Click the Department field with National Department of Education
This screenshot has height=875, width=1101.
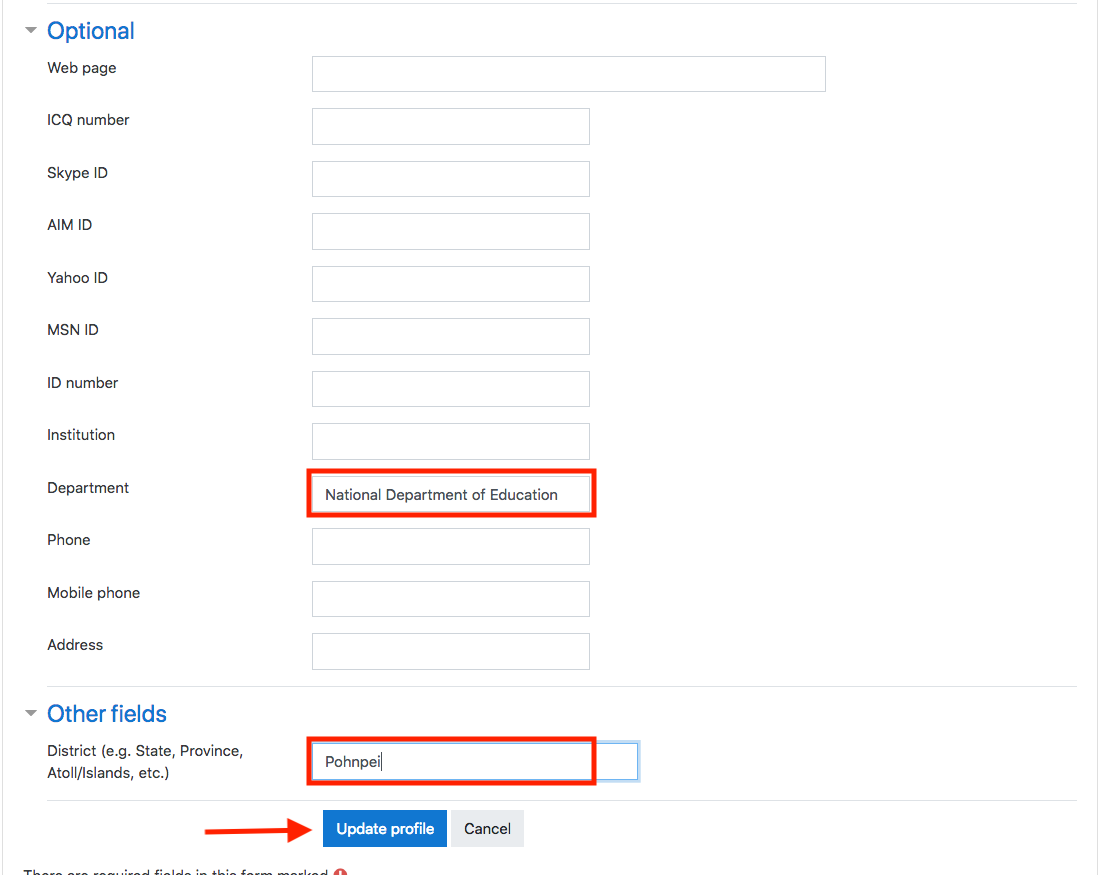[x=451, y=494]
